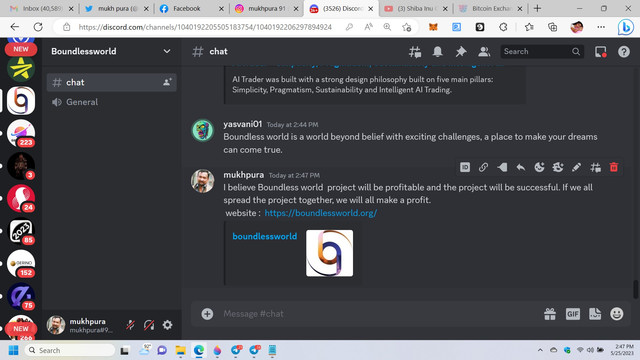Image resolution: width=640 pixels, height=360 pixels.
Task: Click yasvani01's avatar
Action: point(202,130)
